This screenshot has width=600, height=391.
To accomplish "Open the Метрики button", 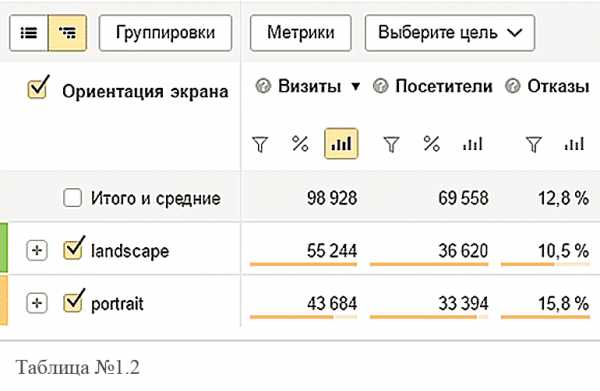I will [301, 33].
